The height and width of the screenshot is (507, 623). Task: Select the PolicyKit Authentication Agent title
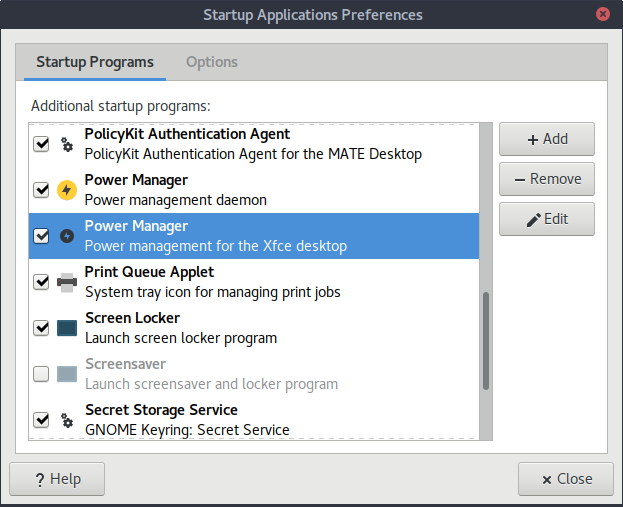(187, 134)
